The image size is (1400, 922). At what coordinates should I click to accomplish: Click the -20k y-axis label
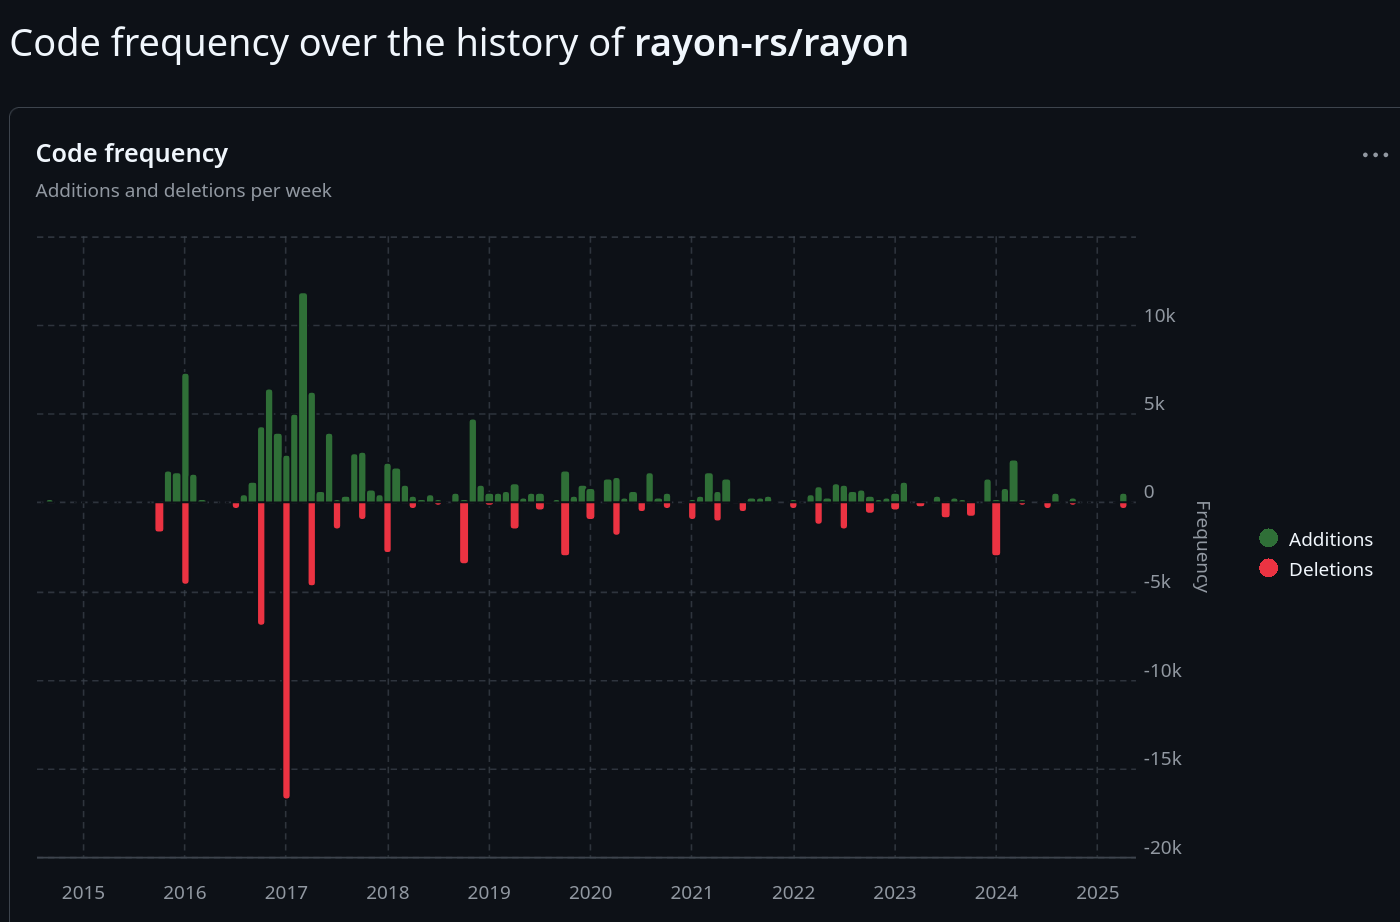(1163, 848)
